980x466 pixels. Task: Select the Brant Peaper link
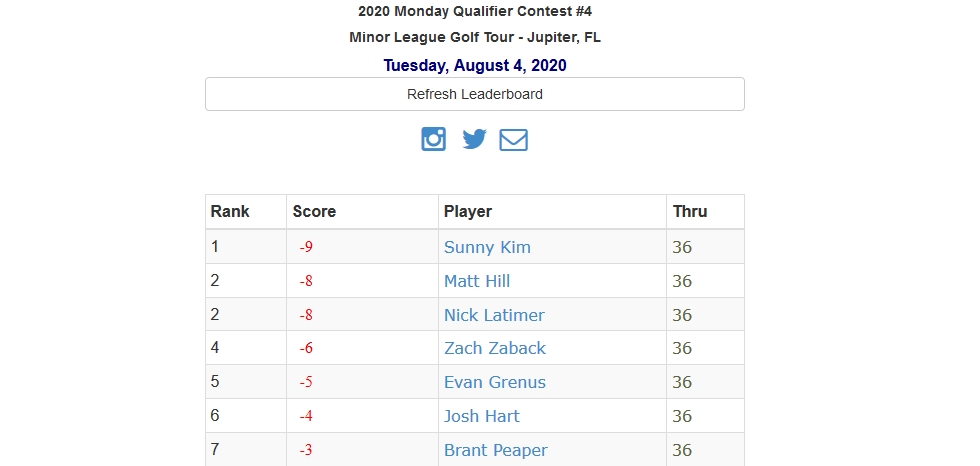pos(496,450)
